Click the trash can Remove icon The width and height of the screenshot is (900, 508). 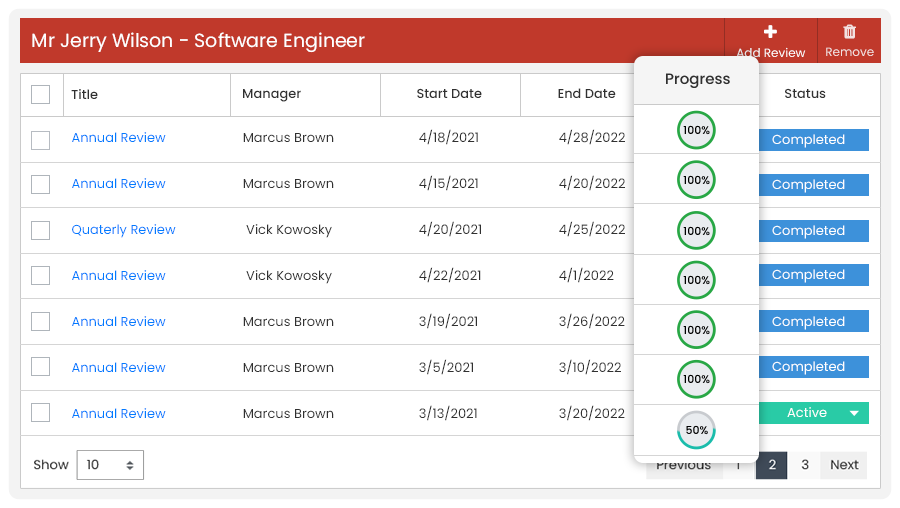(x=849, y=32)
